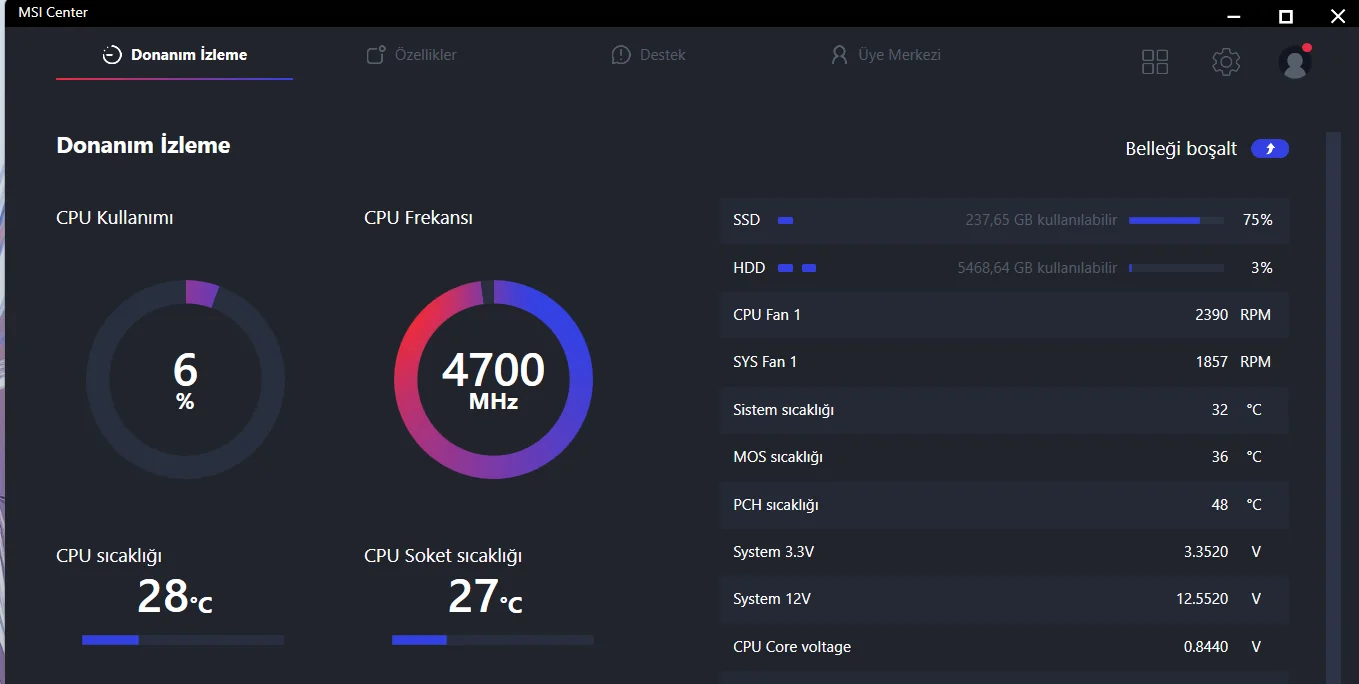Click the Destek support icon
The image size is (1359, 684).
click(x=621, y=55)
